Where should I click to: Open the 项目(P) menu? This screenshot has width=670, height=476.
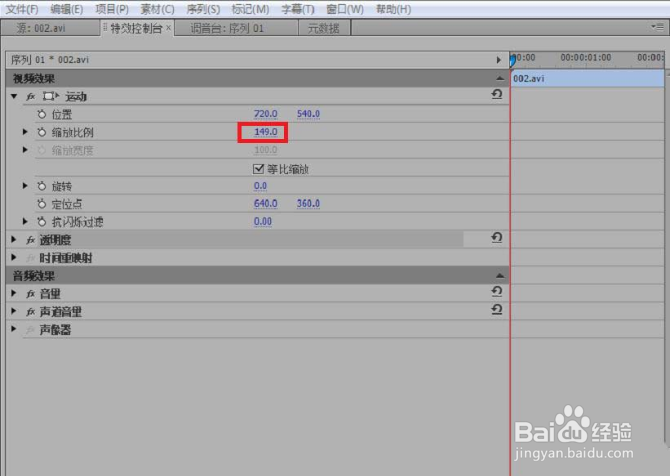click(112, 9)
